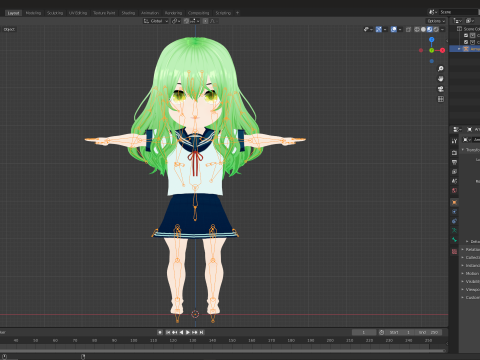The height and width of the screenshot is (360, 480).
Task: Switch to the Animation workspace tab
Action: [150, 13]
